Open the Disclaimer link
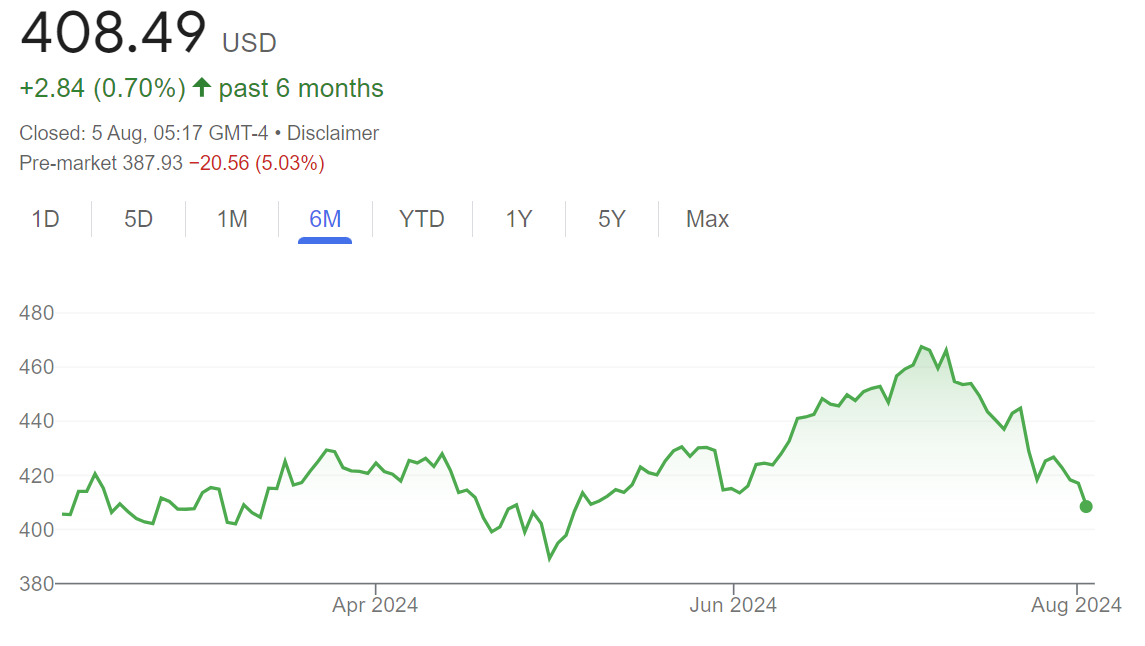1145x646 pixels. (x=333, y=133)
